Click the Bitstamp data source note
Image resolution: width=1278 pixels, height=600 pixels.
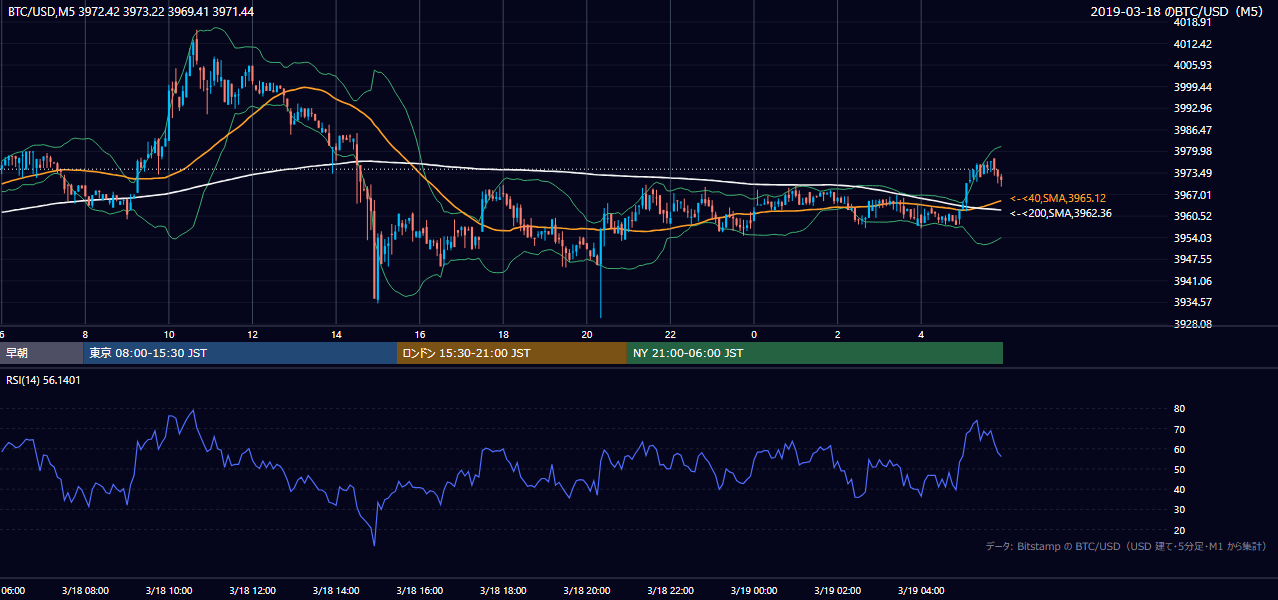[1126, 546]
